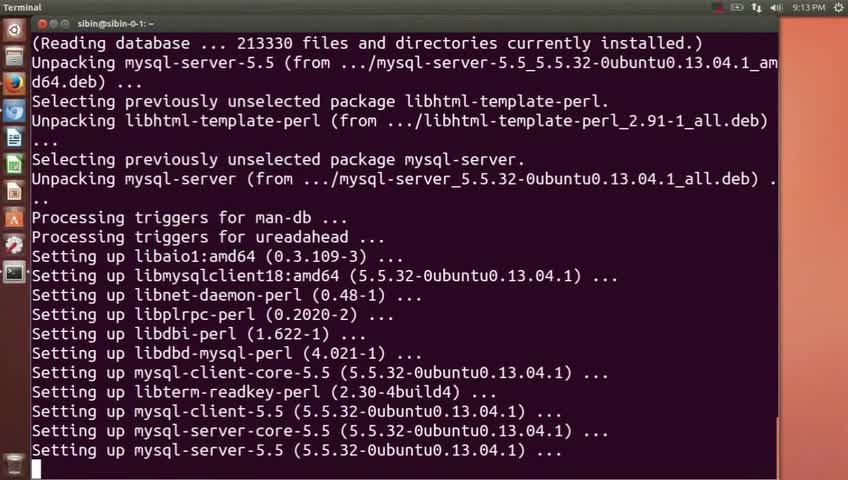The width and height of the screenshot is (848, 480).
Task: Open System Settings wrench icon in launcher
Action: click(14, 245)
